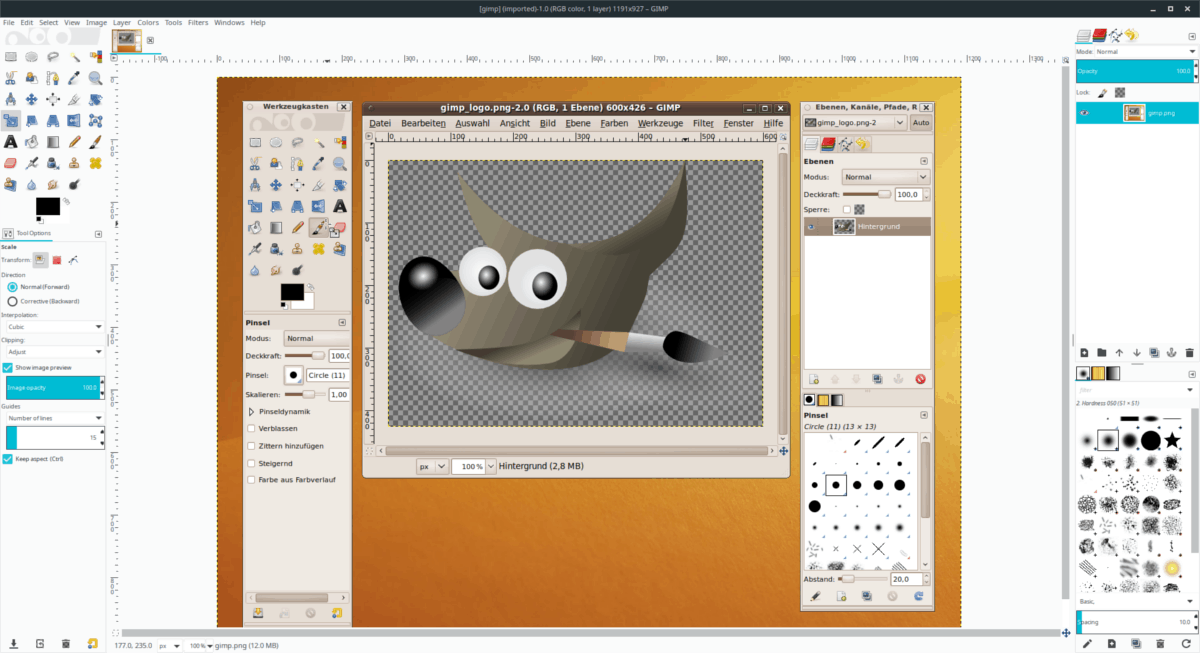Select the Zoom magnifier tool
Viewport: 1200px width, 653px height.
click(95, 78)
